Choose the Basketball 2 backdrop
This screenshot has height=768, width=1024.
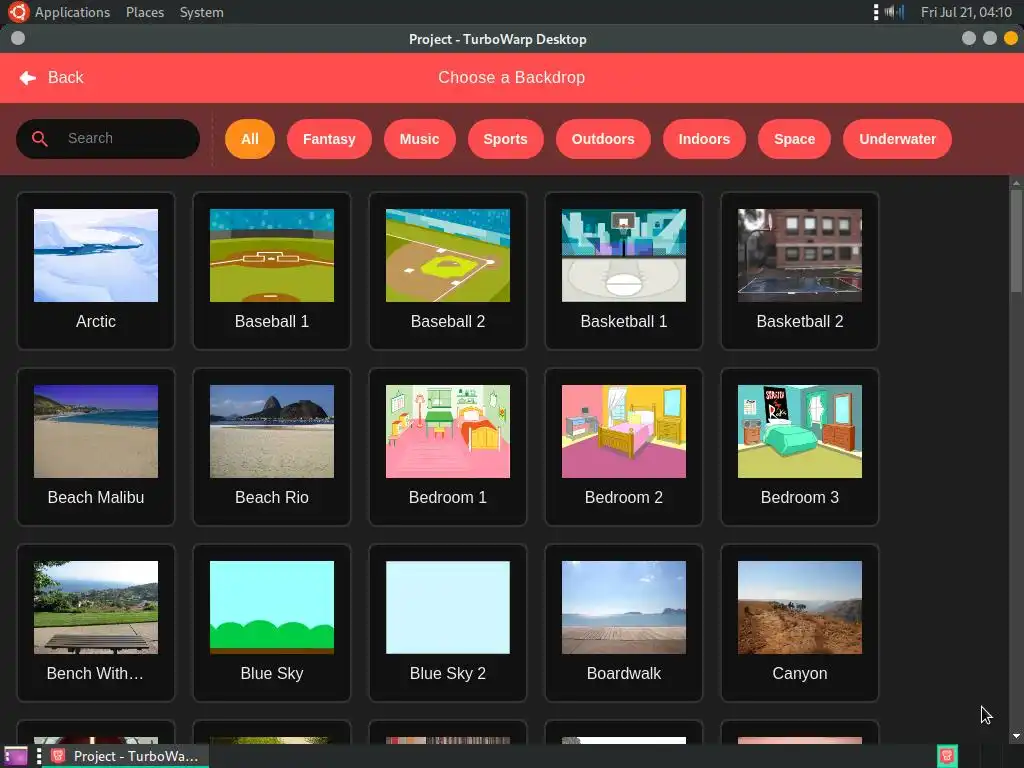(800, 270)
